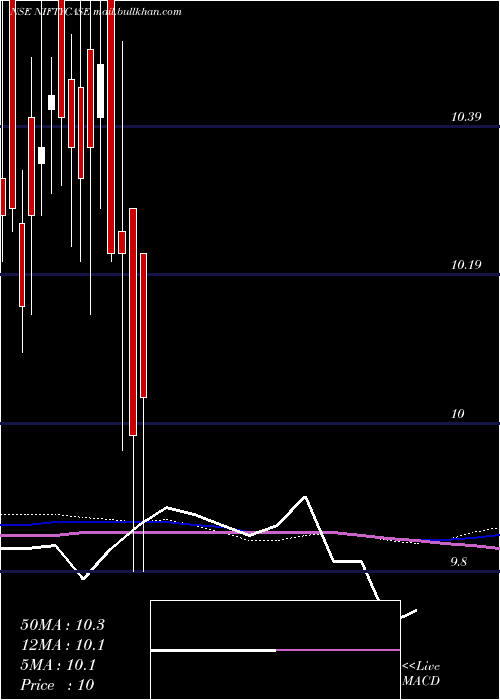This screenshot has height=700, width=500.
Task: Click the 10 price axis label
Action: (x=458, y=414)
